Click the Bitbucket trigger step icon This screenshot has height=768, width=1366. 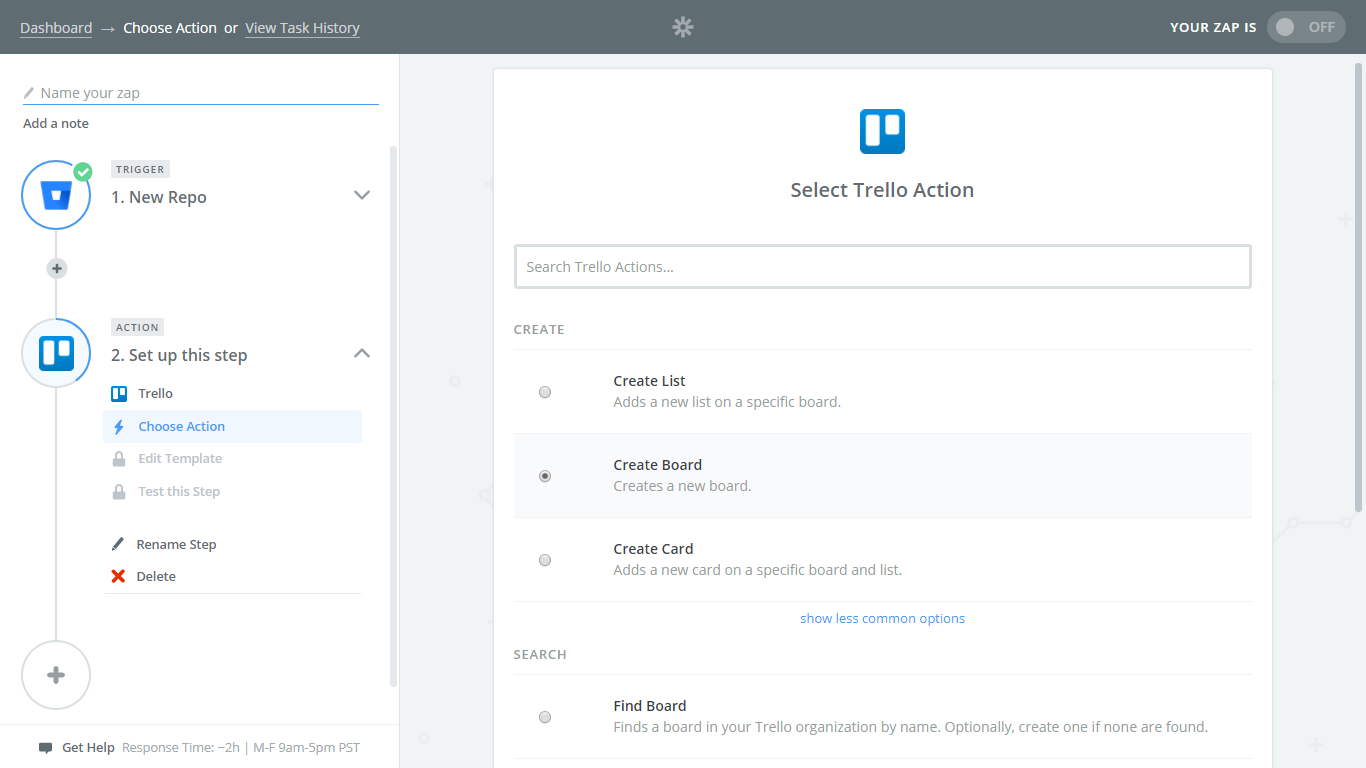tap(56, 195)
